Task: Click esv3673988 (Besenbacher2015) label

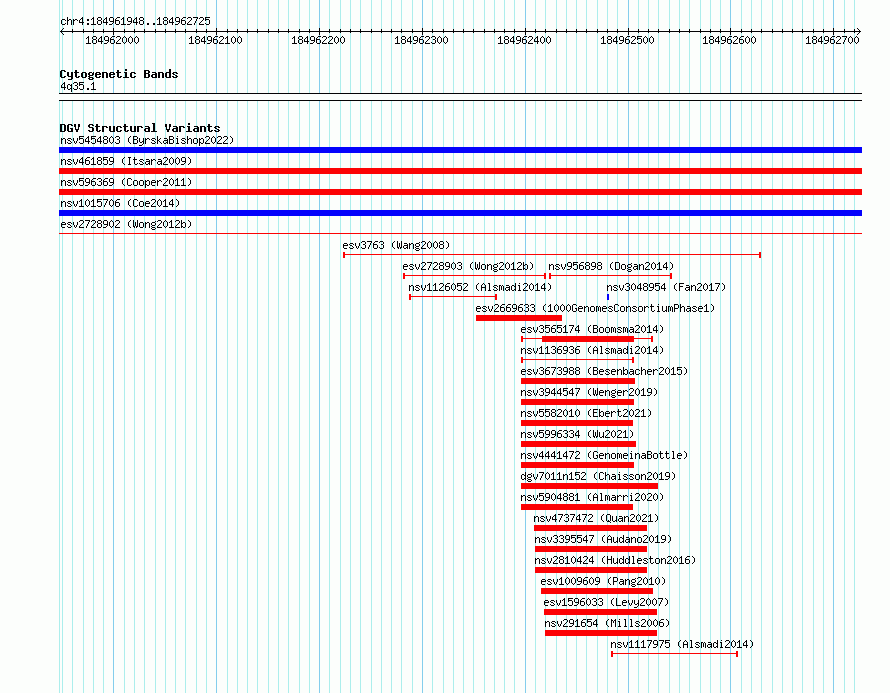Action: (604, 371)
